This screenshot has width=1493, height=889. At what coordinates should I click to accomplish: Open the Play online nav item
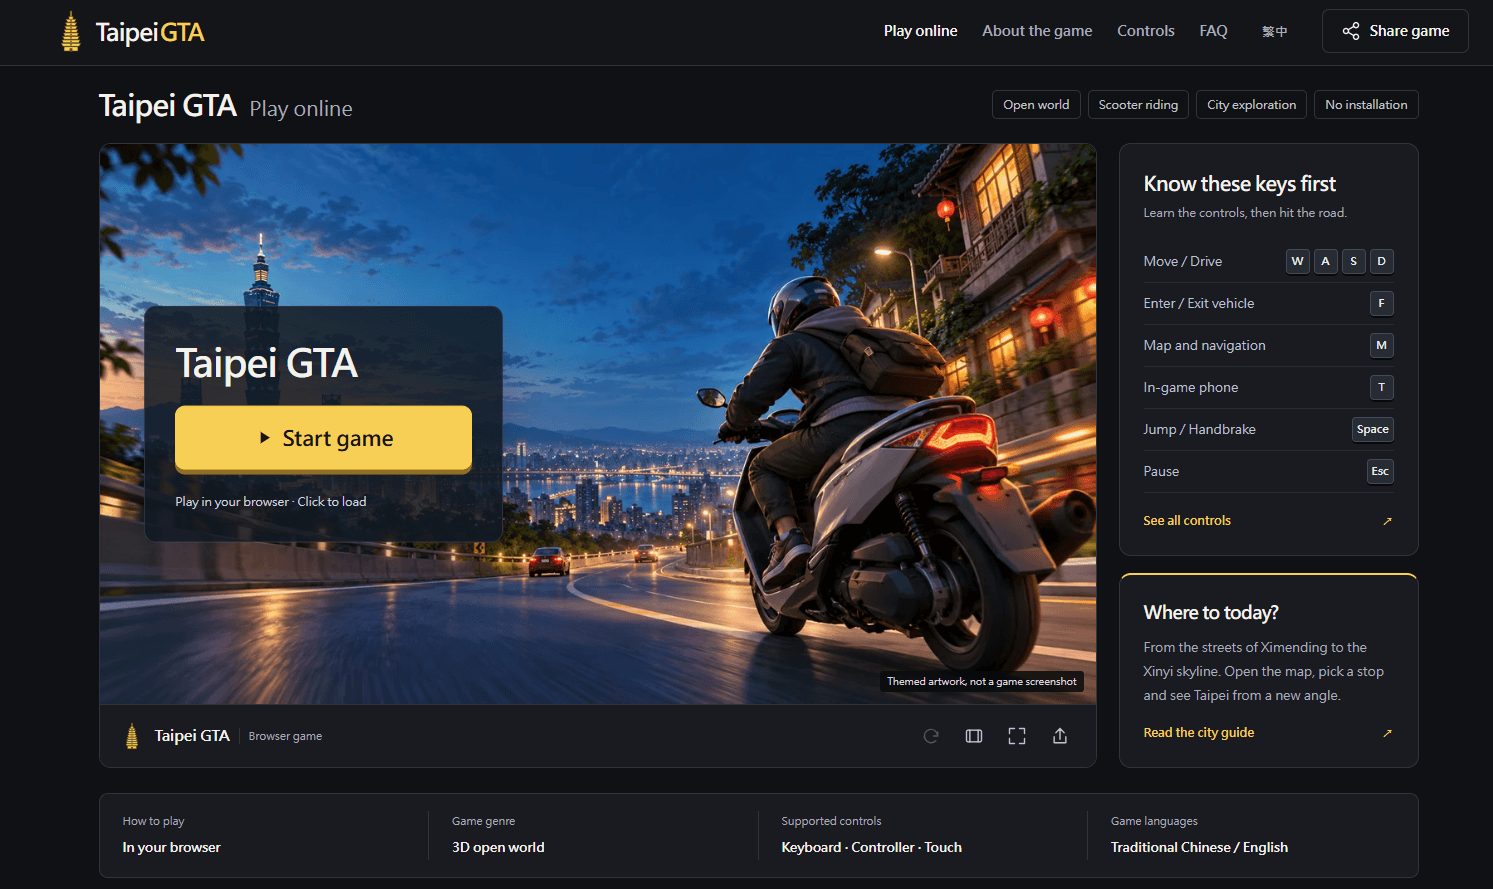920,31
